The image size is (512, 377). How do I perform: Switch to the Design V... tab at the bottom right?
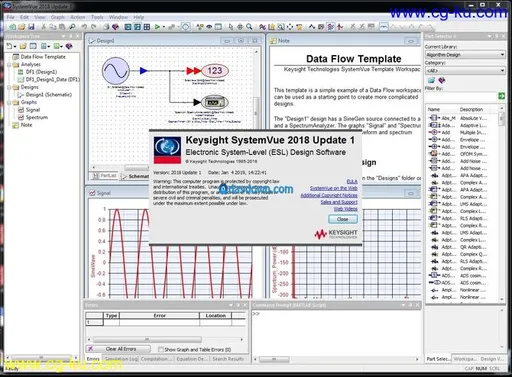coord(492,359)
